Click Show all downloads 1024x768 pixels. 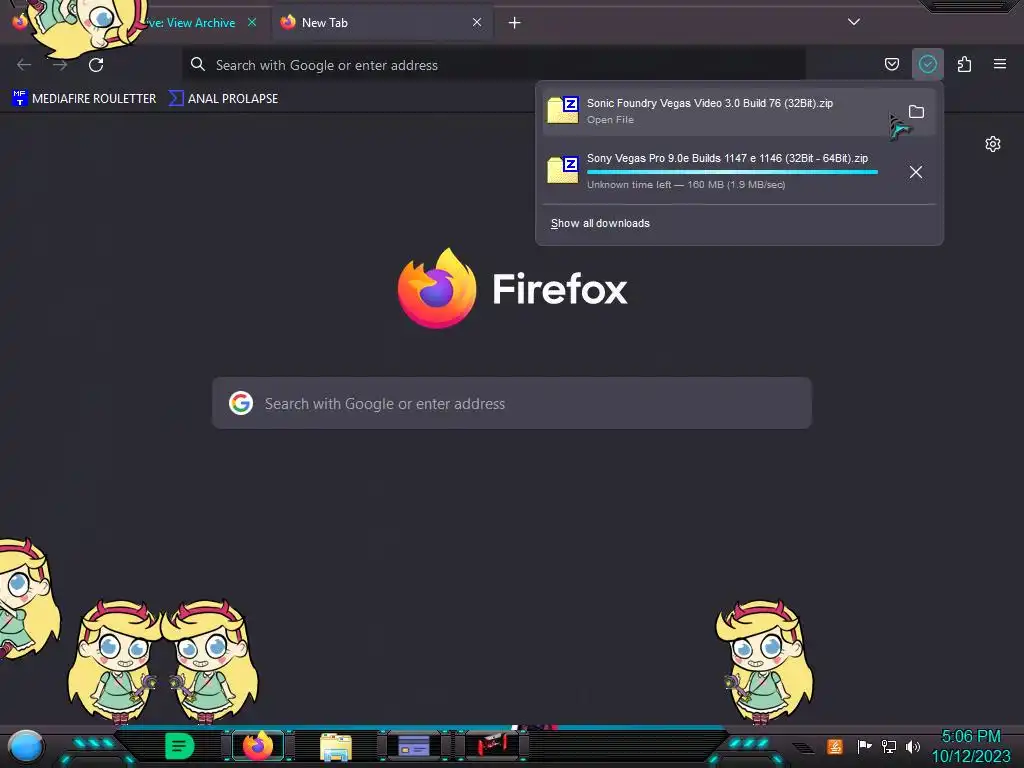coord(600,223)
